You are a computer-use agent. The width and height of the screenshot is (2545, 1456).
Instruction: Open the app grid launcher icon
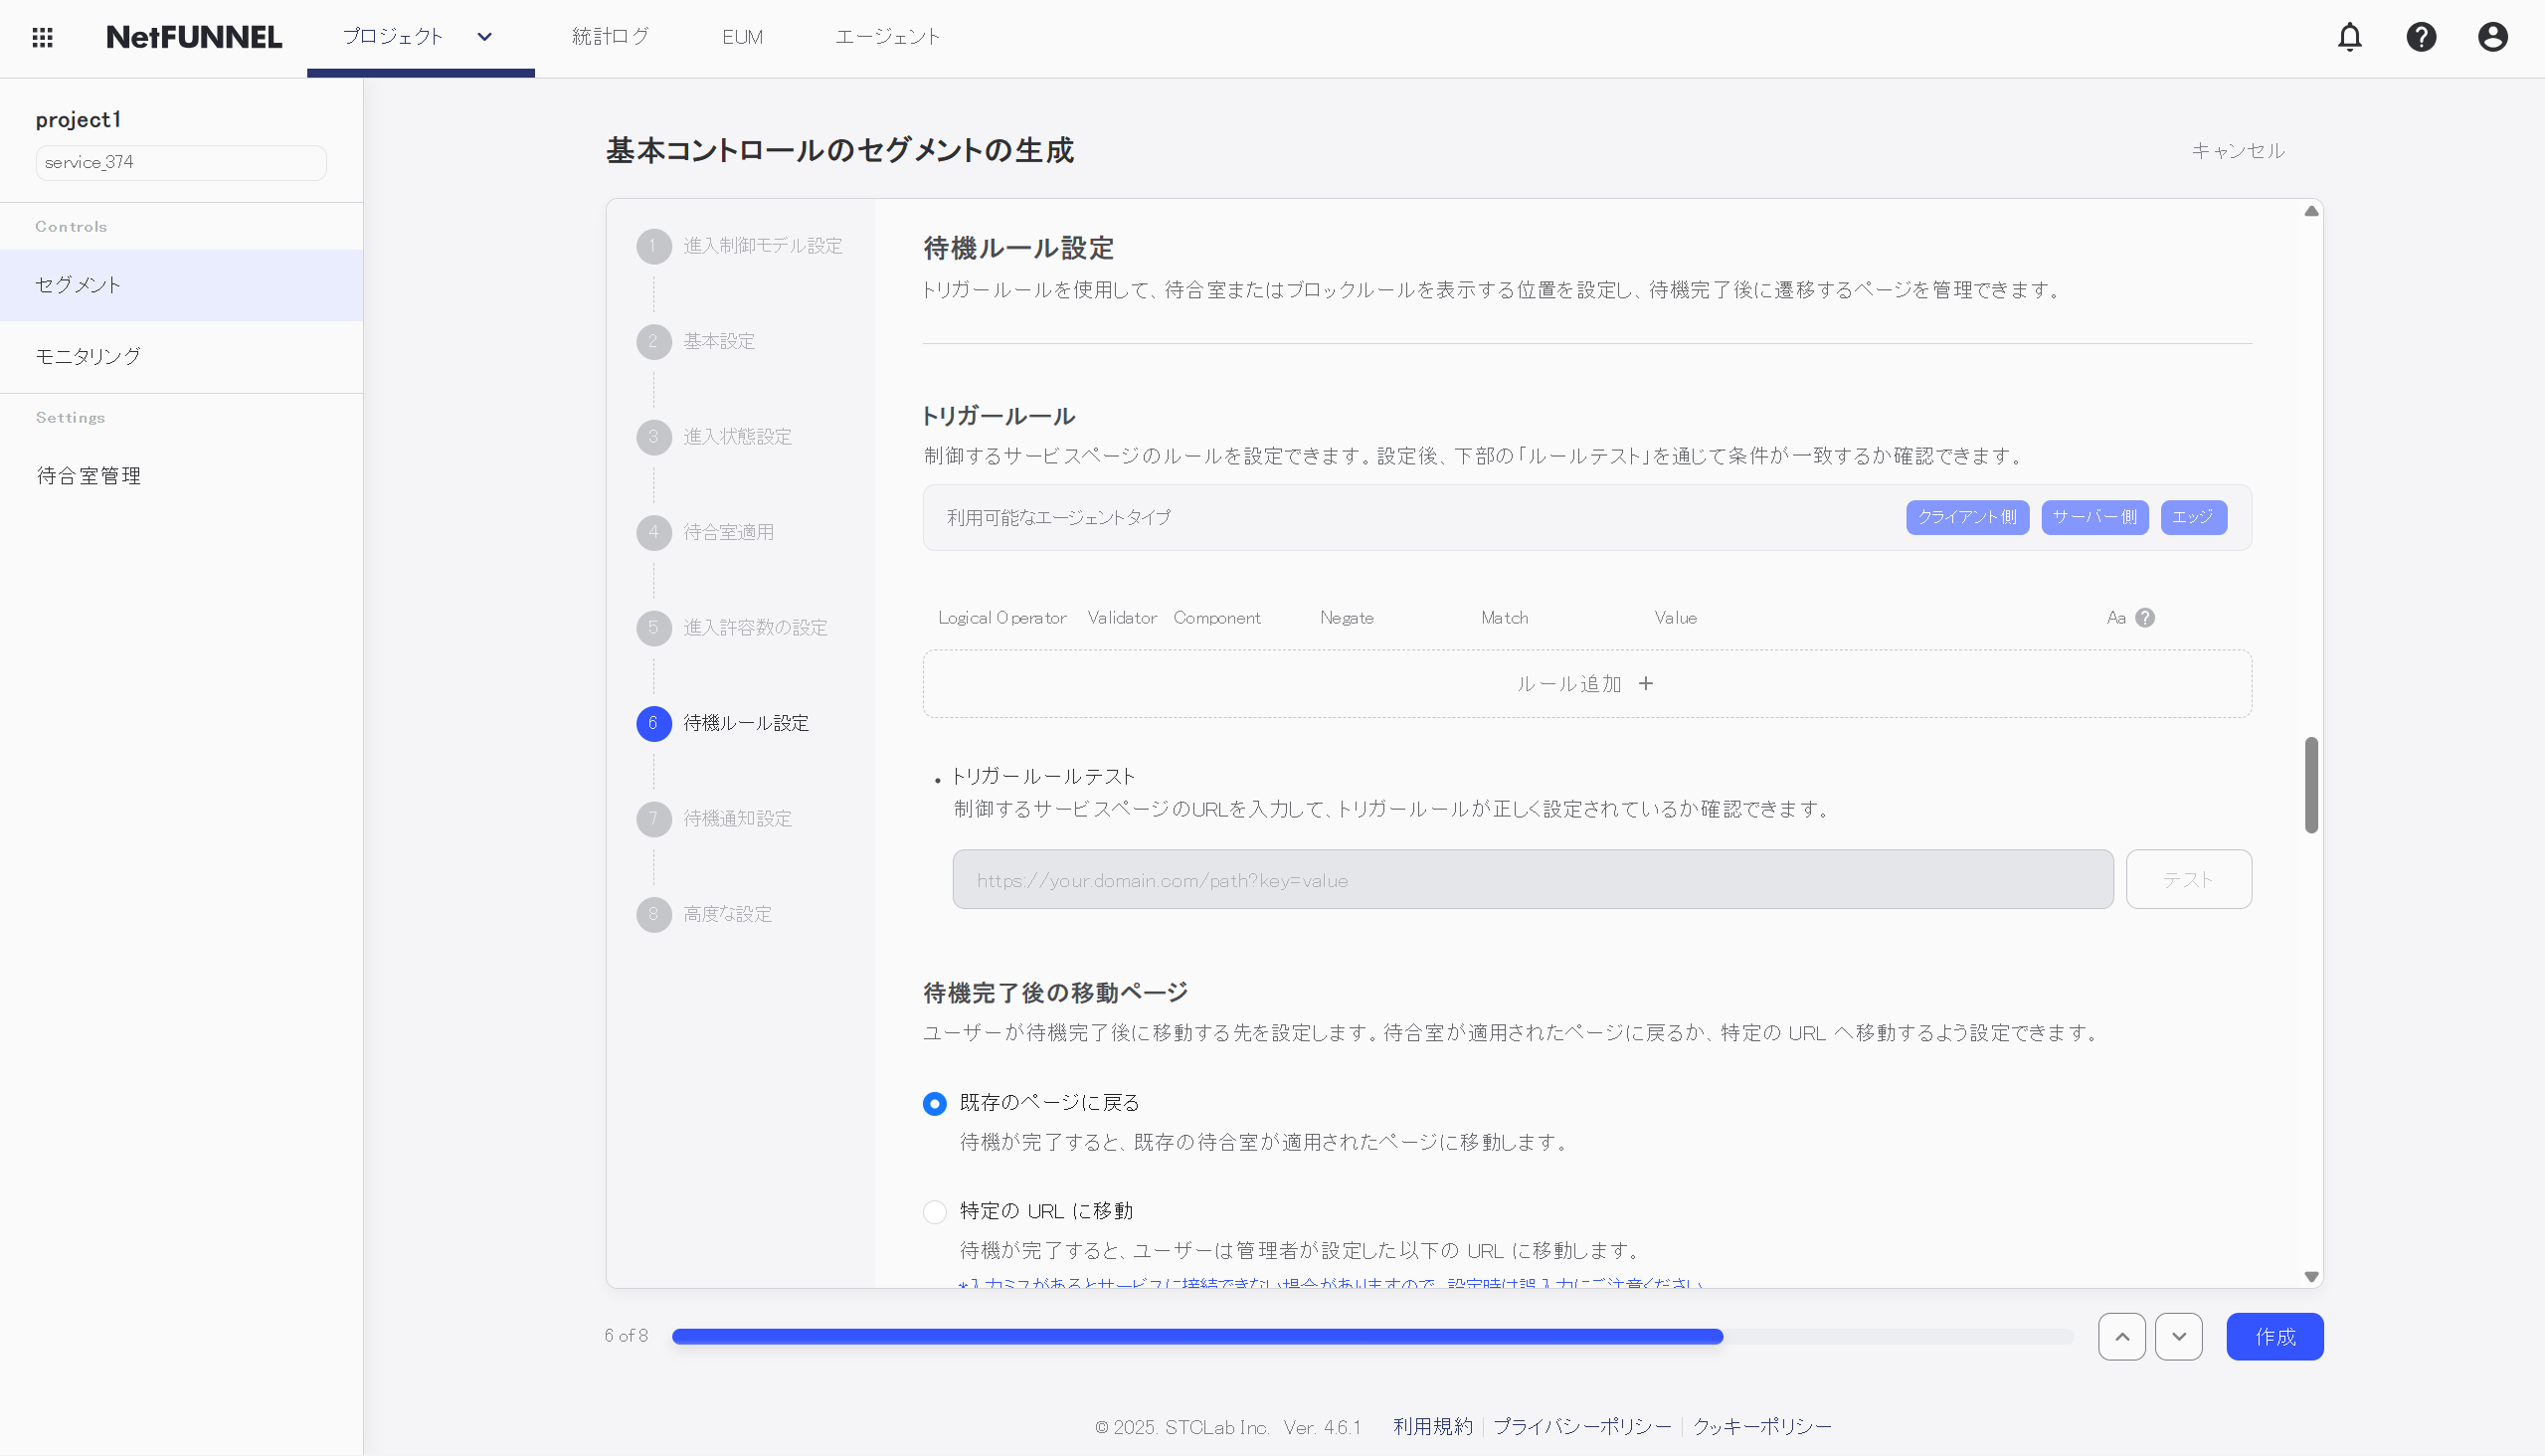pos(42,37)
